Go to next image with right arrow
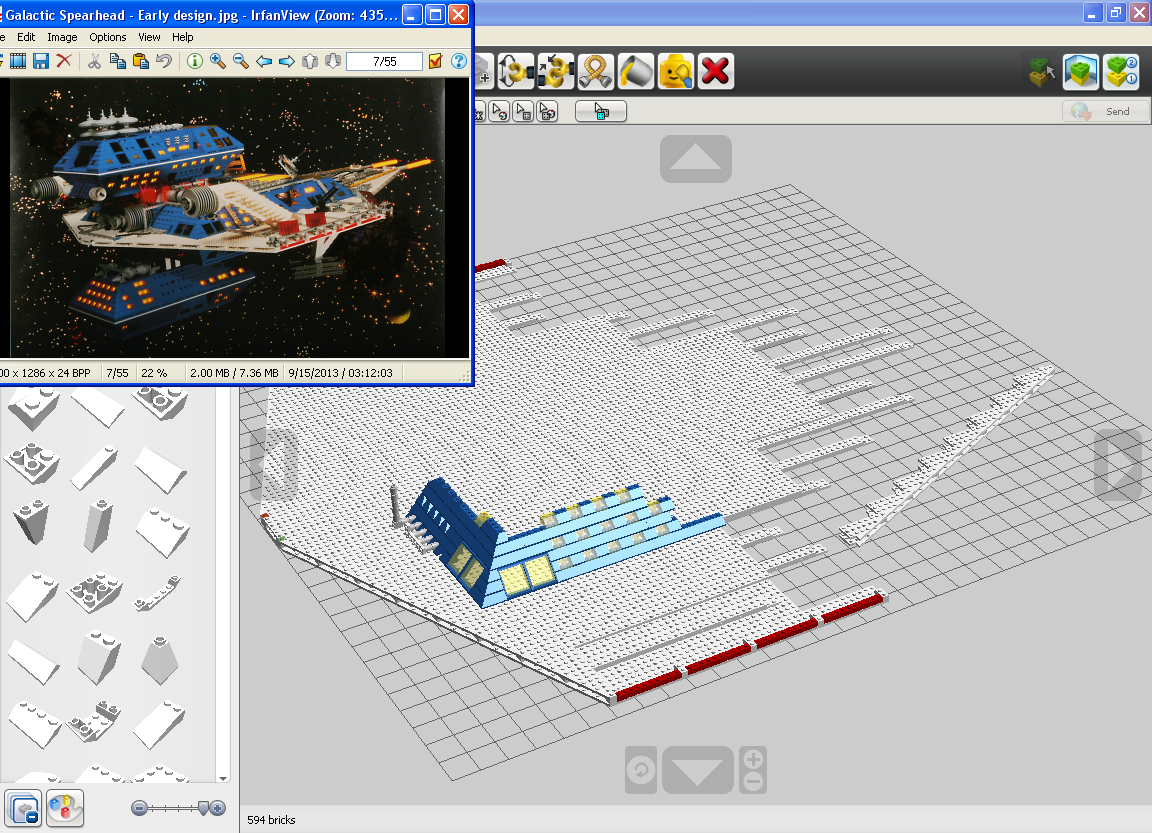The height and width of the screenshot is (833, 1152). 287,61
